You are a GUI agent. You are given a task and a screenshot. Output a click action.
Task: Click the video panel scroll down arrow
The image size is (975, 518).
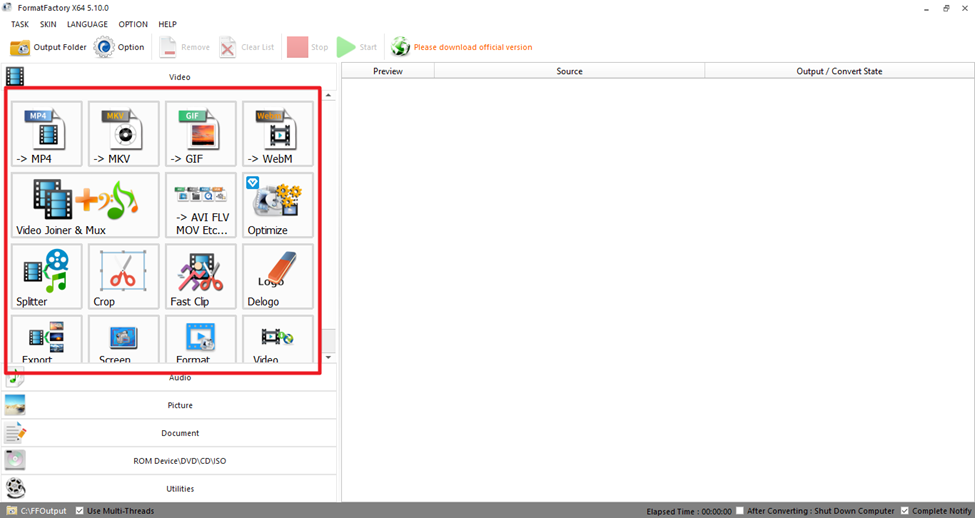tap(328, 358)
